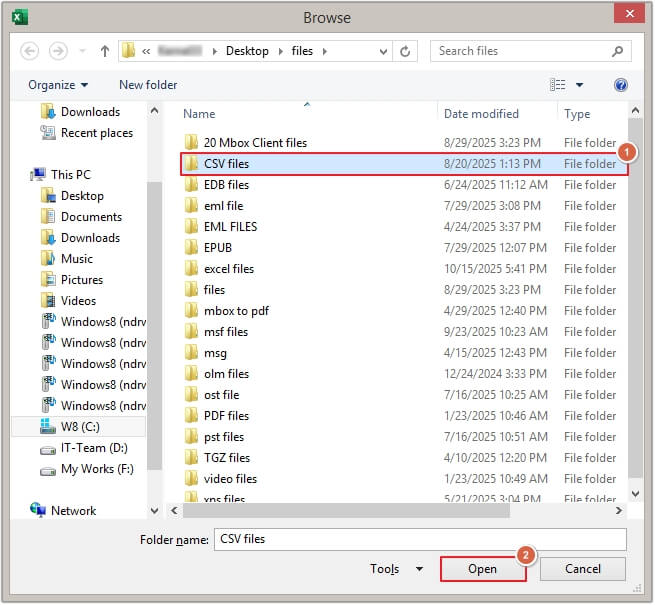Open Recent places in the sidebar
The height and width of the screenshot is (605, 655).
tap(87, 133)
